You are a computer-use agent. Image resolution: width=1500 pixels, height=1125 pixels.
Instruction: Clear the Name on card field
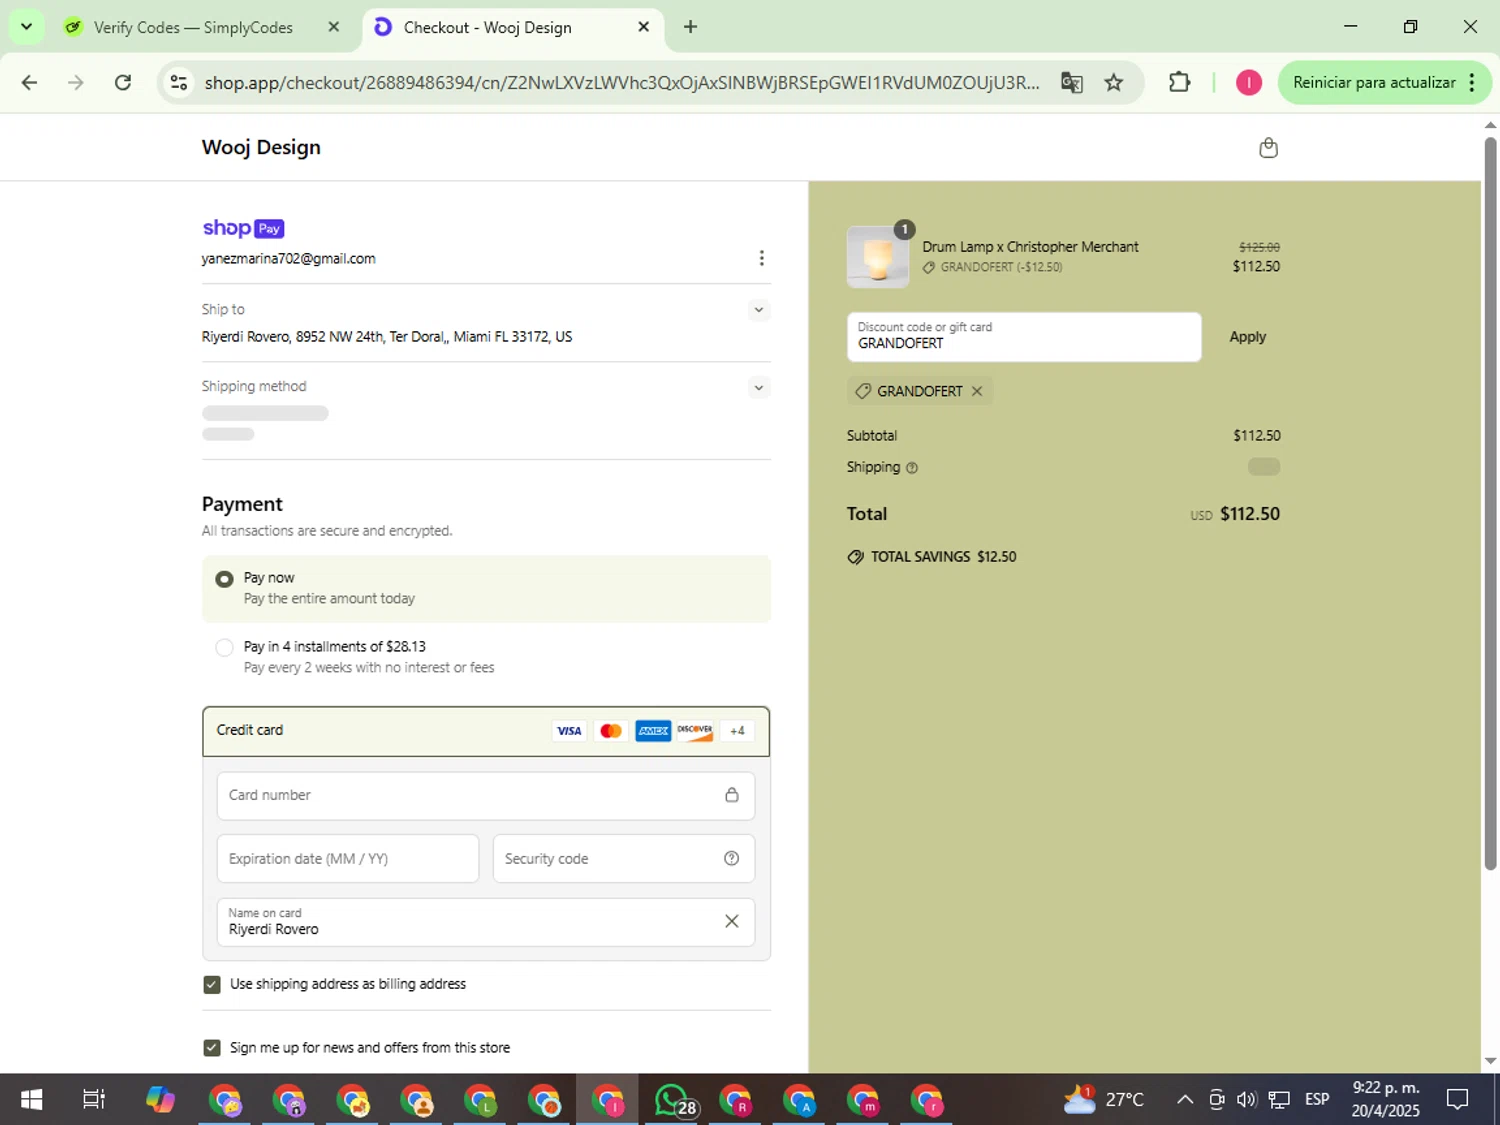(731, 922)
